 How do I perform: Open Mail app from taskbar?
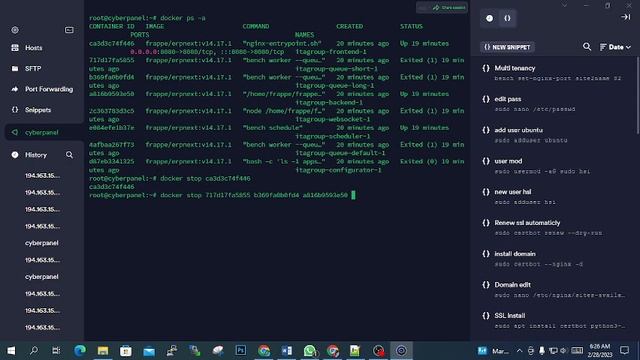[x=149, y=351]
